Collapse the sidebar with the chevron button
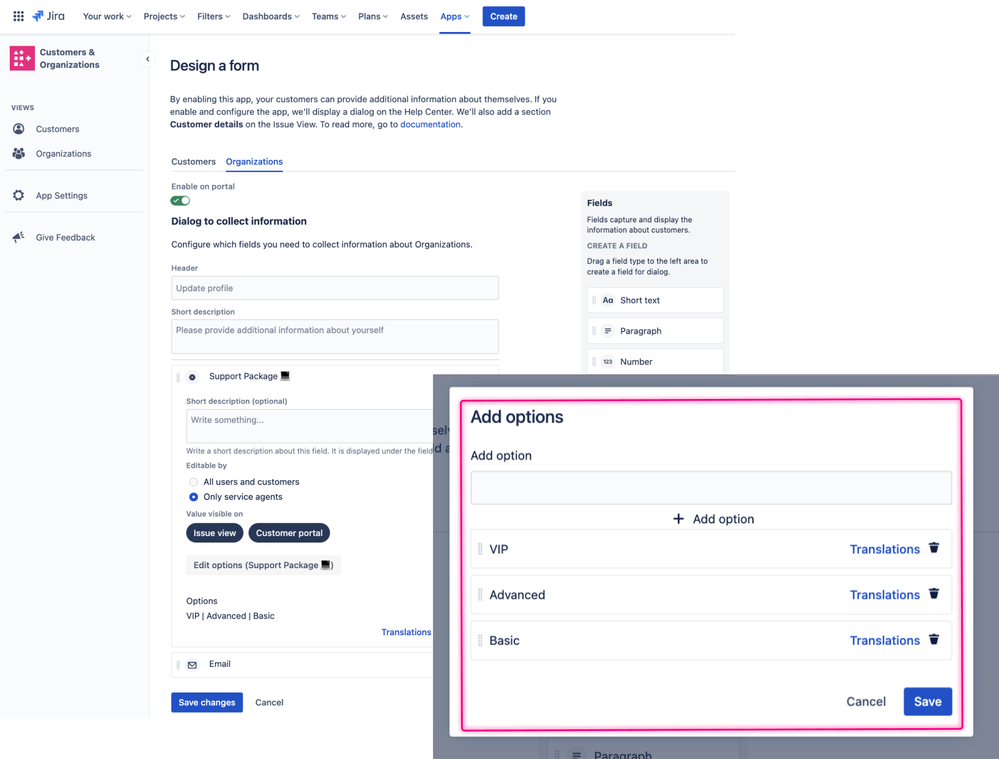This screenshot has height=759, width=999. click(x=148, y=59)
